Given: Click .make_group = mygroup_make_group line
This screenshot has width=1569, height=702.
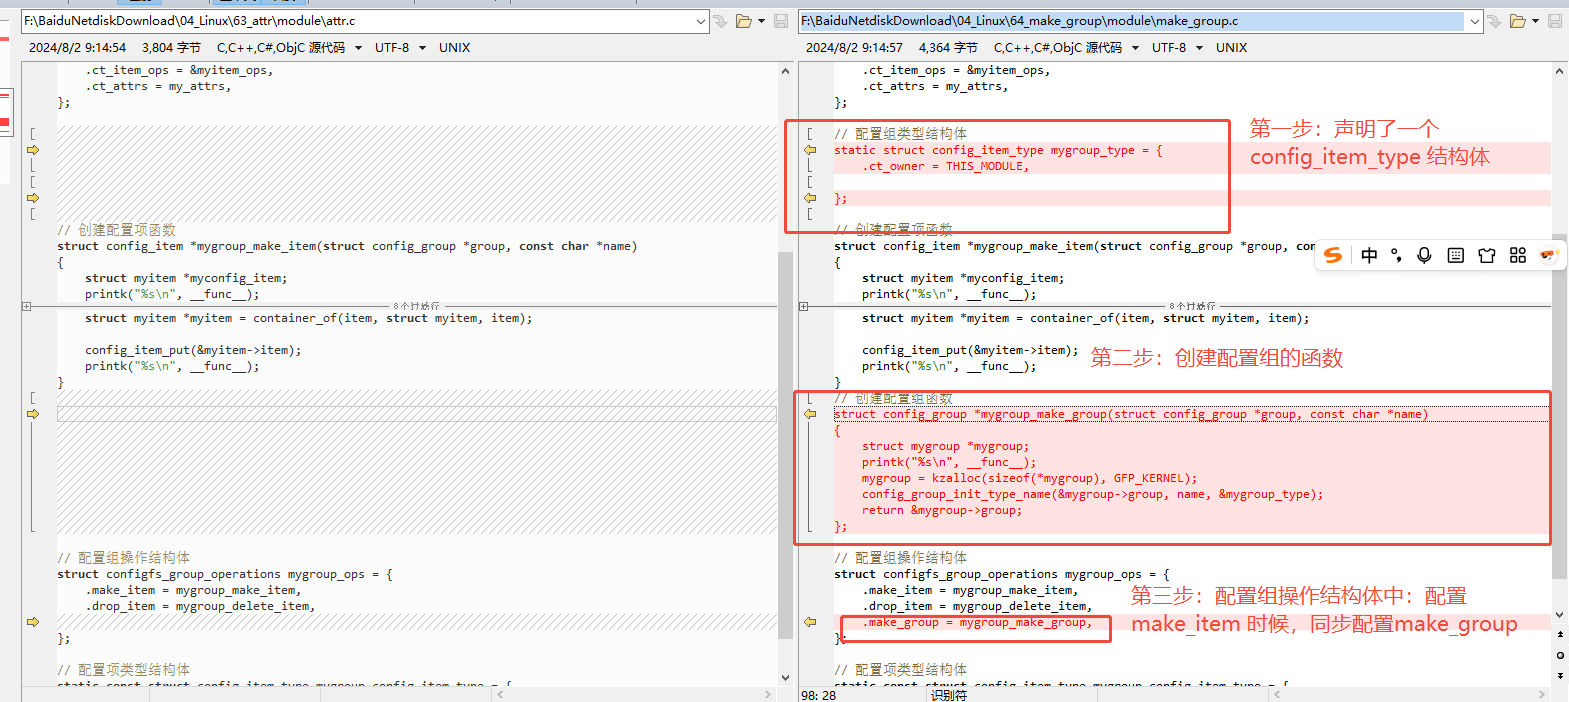Looking at the screenshot, I should [x=977, y=622].
